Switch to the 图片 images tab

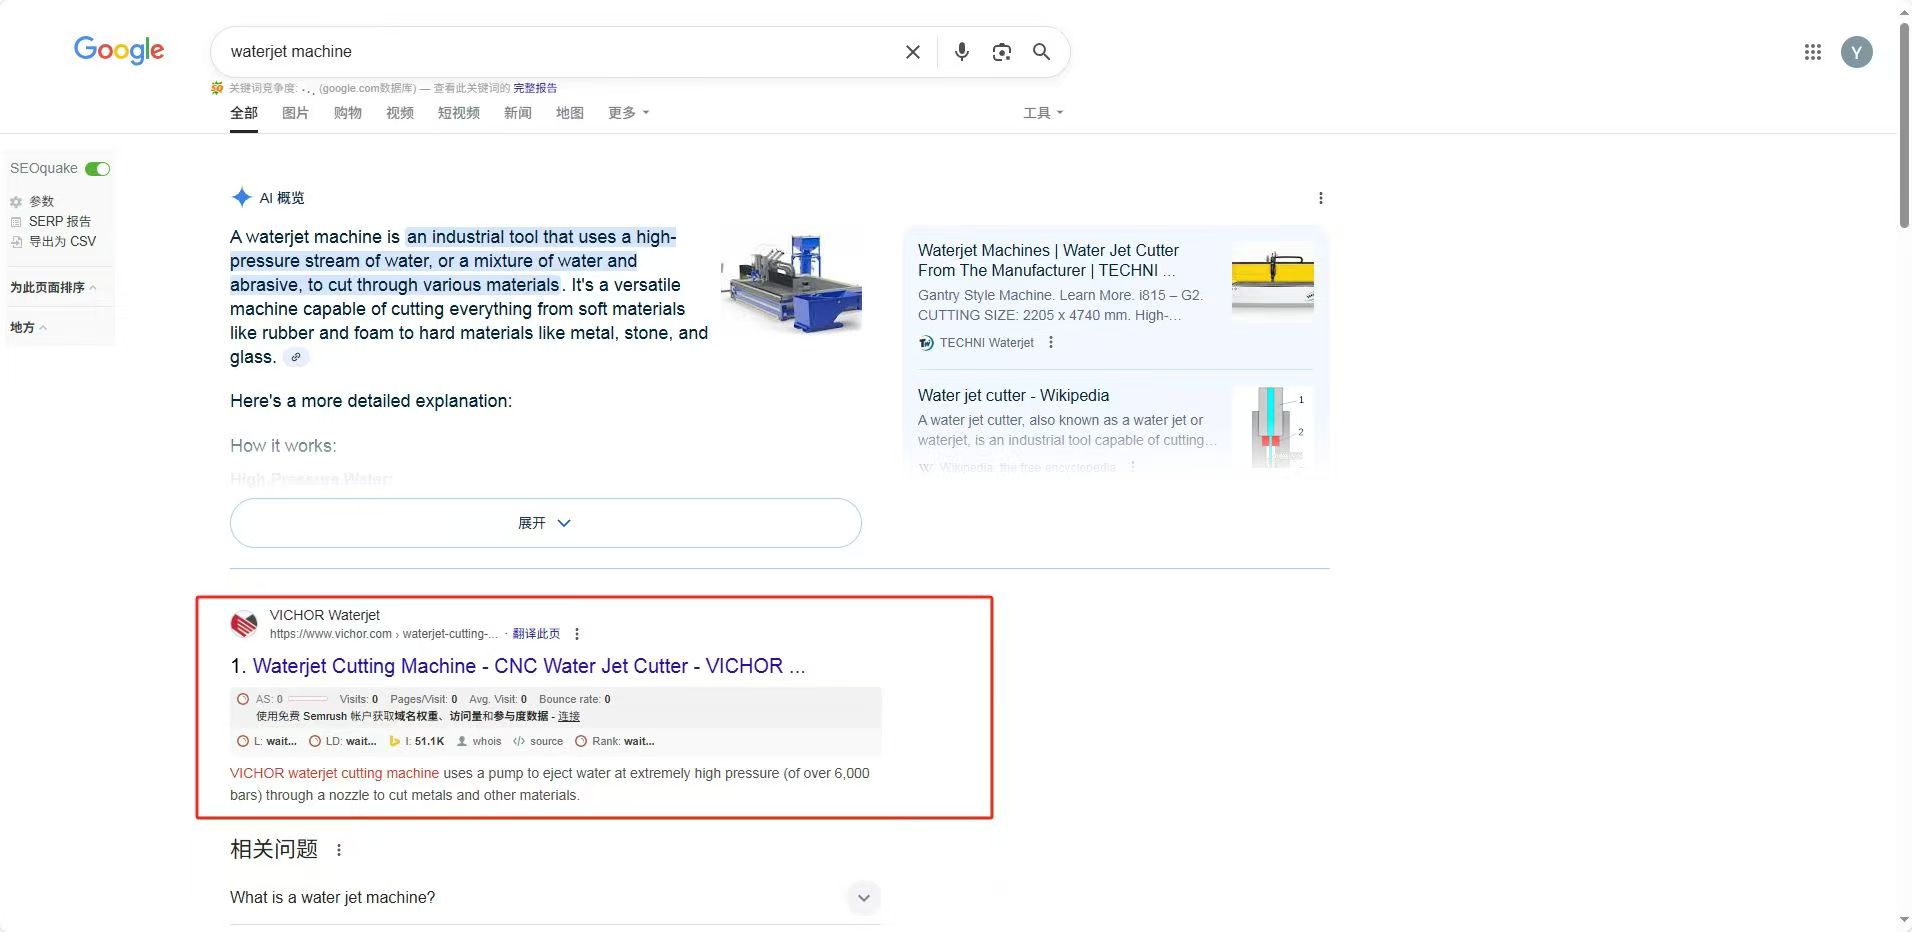[x=295, y=113]
